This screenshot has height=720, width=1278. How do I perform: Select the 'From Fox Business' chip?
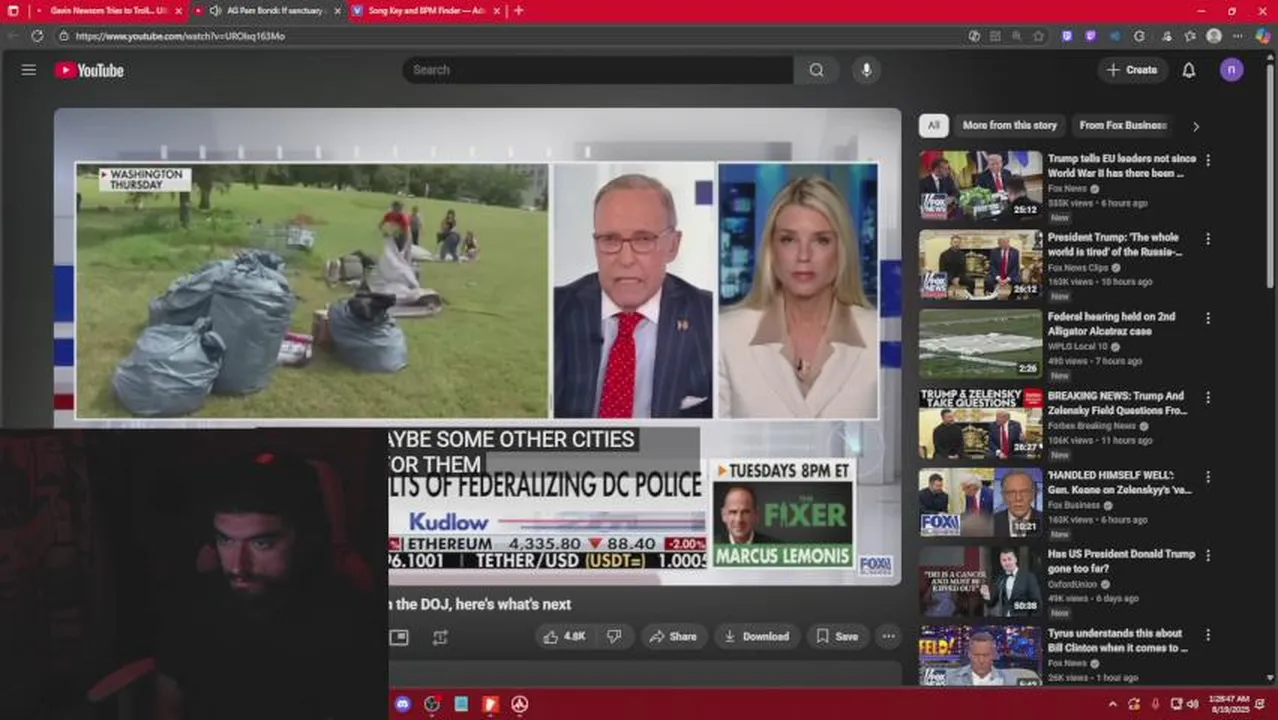[1123, 126]
